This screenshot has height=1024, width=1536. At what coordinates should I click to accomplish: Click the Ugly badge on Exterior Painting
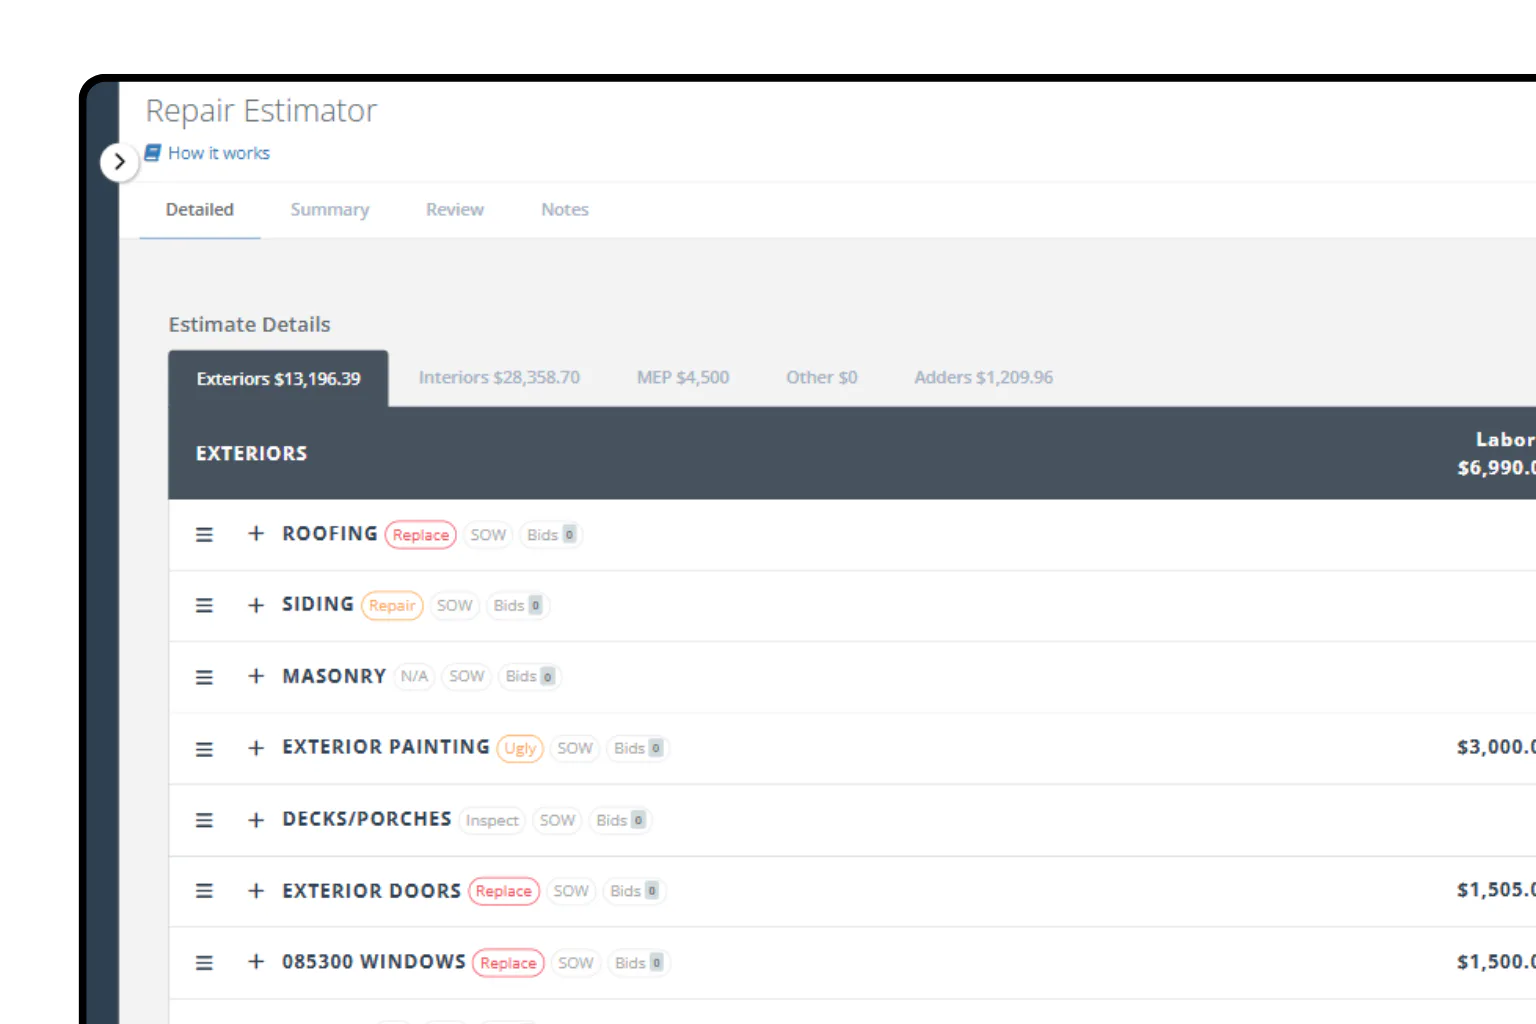pos(520,749)
